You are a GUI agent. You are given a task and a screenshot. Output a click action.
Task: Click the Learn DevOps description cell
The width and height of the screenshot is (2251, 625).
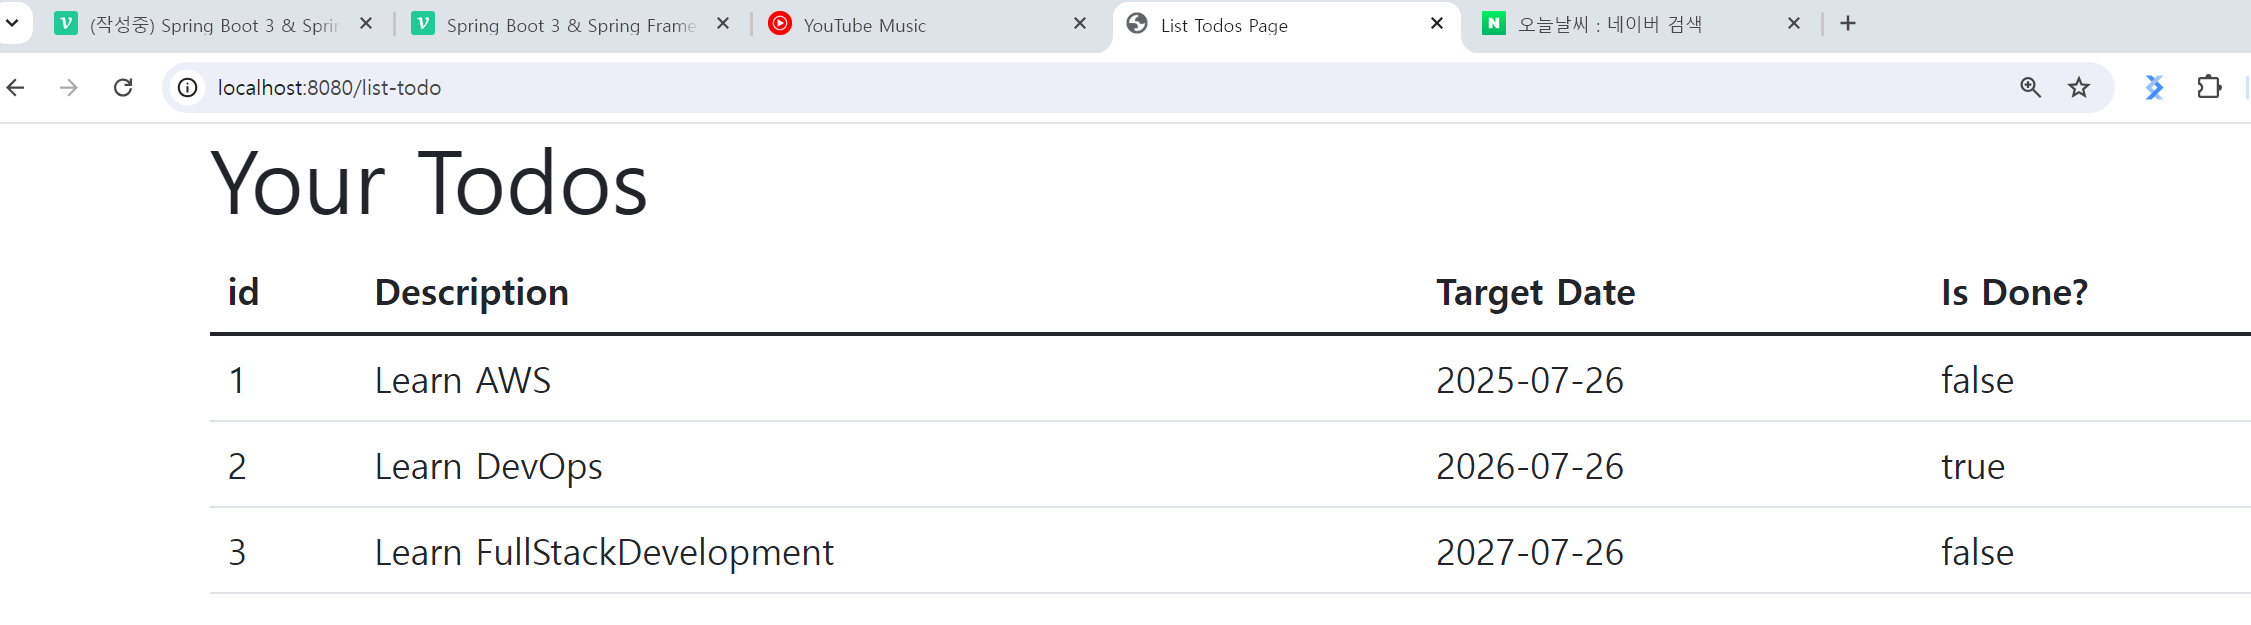pyautogui.click(x=488, y=467)
